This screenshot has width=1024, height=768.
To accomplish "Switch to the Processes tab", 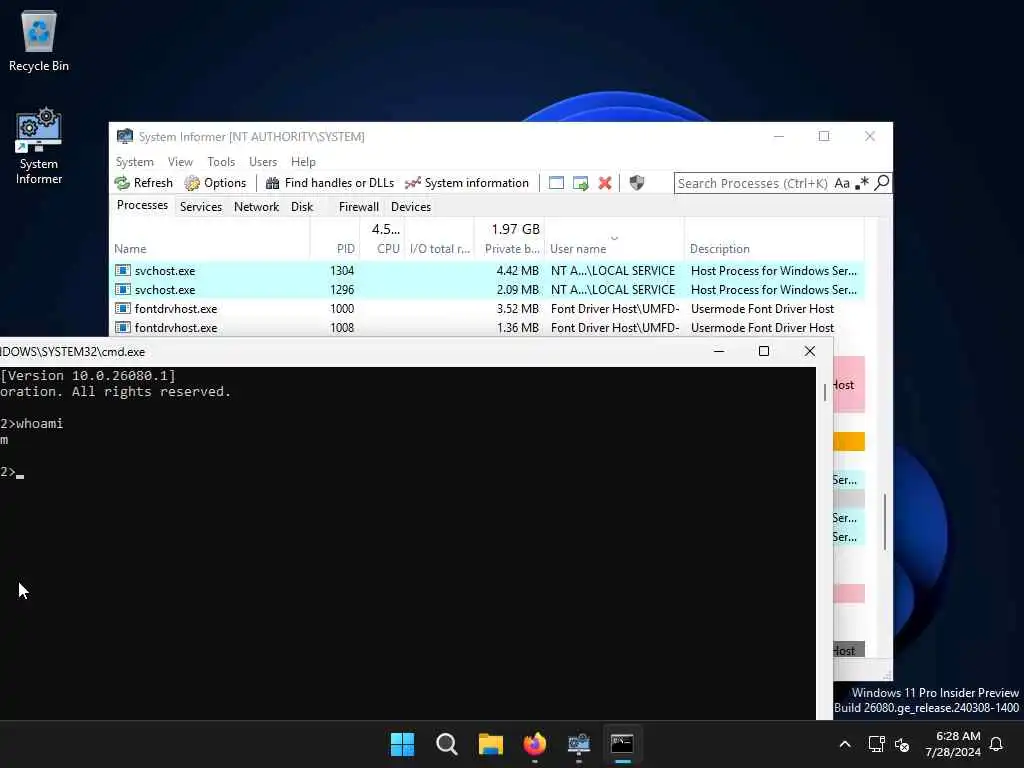I will (142, 205).
